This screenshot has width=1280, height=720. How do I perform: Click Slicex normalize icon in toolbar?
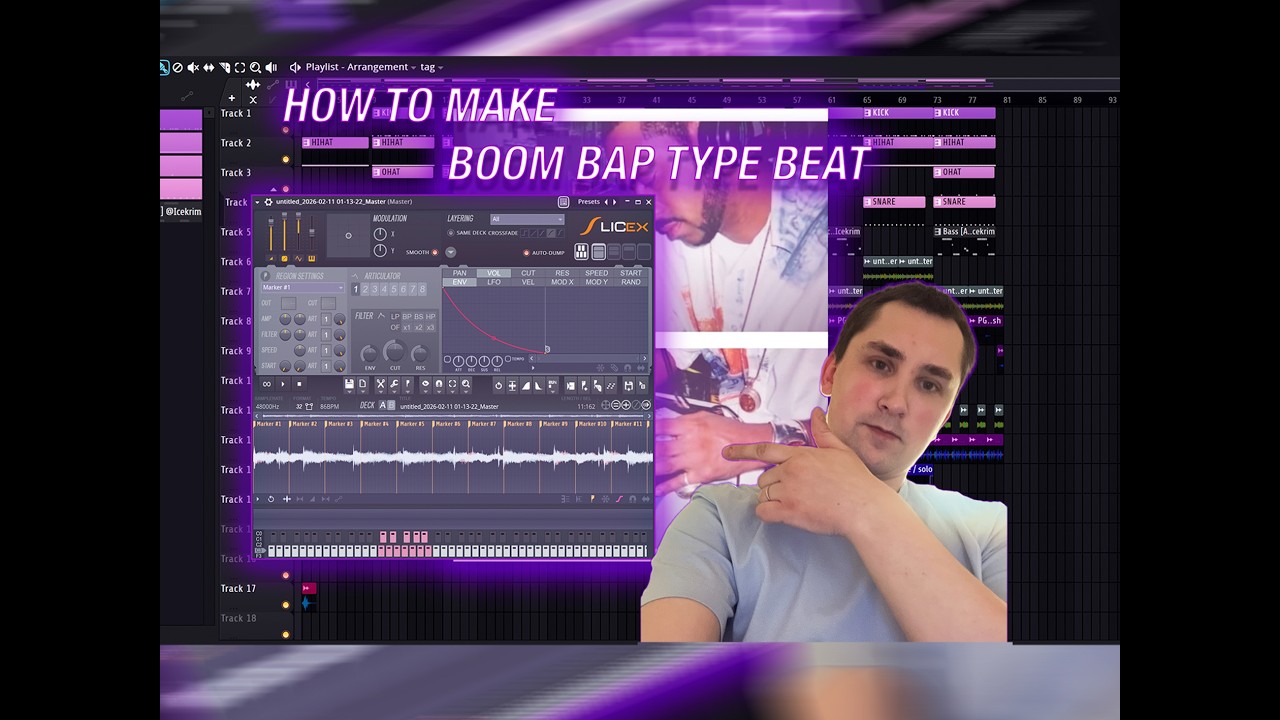[x=512, y=386]
